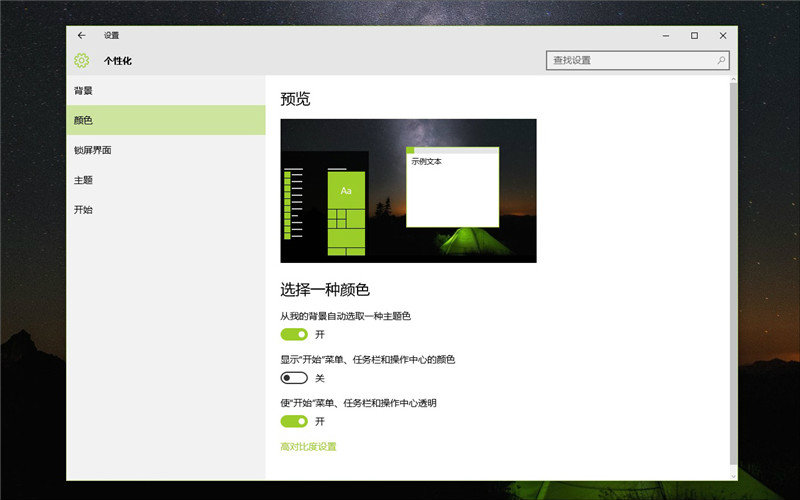Enable 显示"开始"菜单、任务栏和操作中心的颜色 toggle

point(294,378)
